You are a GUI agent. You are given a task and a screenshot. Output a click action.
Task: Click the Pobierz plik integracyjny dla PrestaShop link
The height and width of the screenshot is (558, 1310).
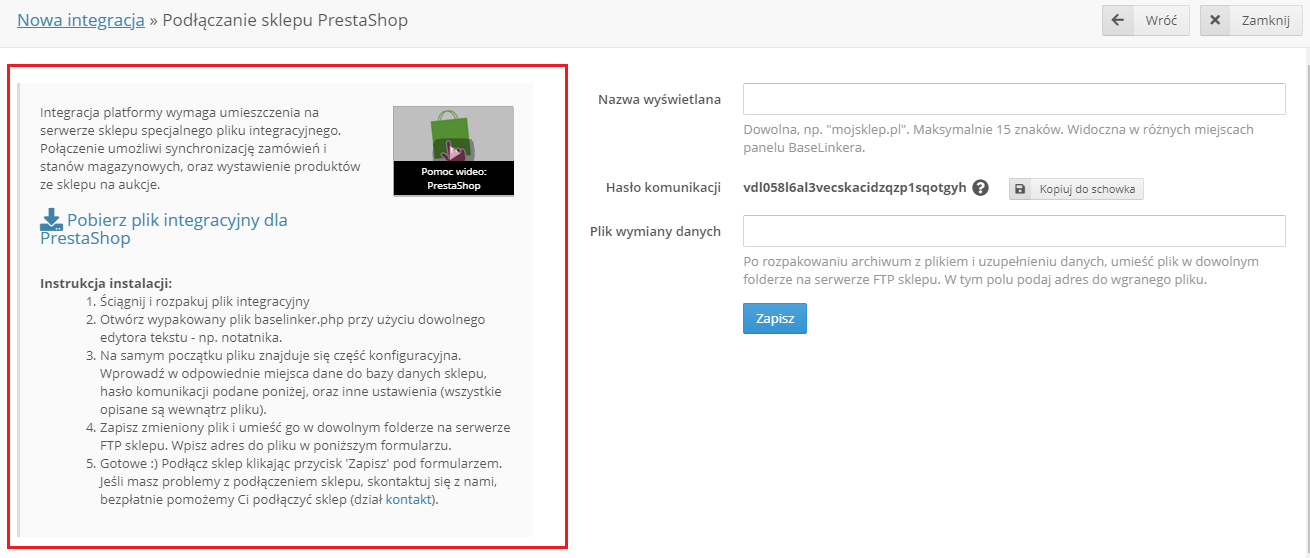click(x=164, y=229)
